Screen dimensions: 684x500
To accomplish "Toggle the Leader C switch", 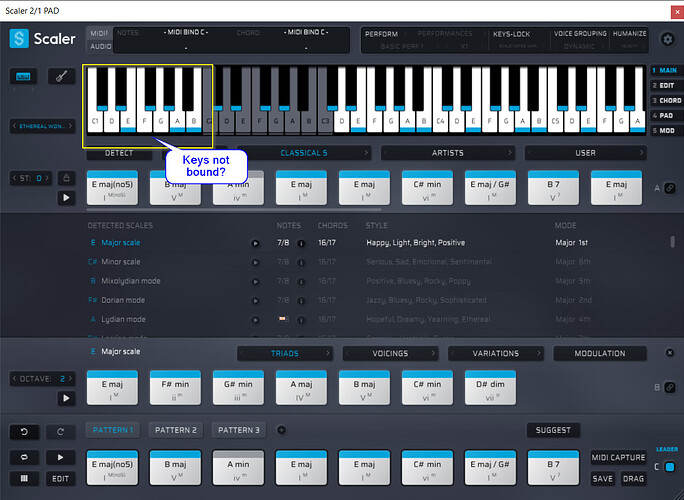I will 670,467.
